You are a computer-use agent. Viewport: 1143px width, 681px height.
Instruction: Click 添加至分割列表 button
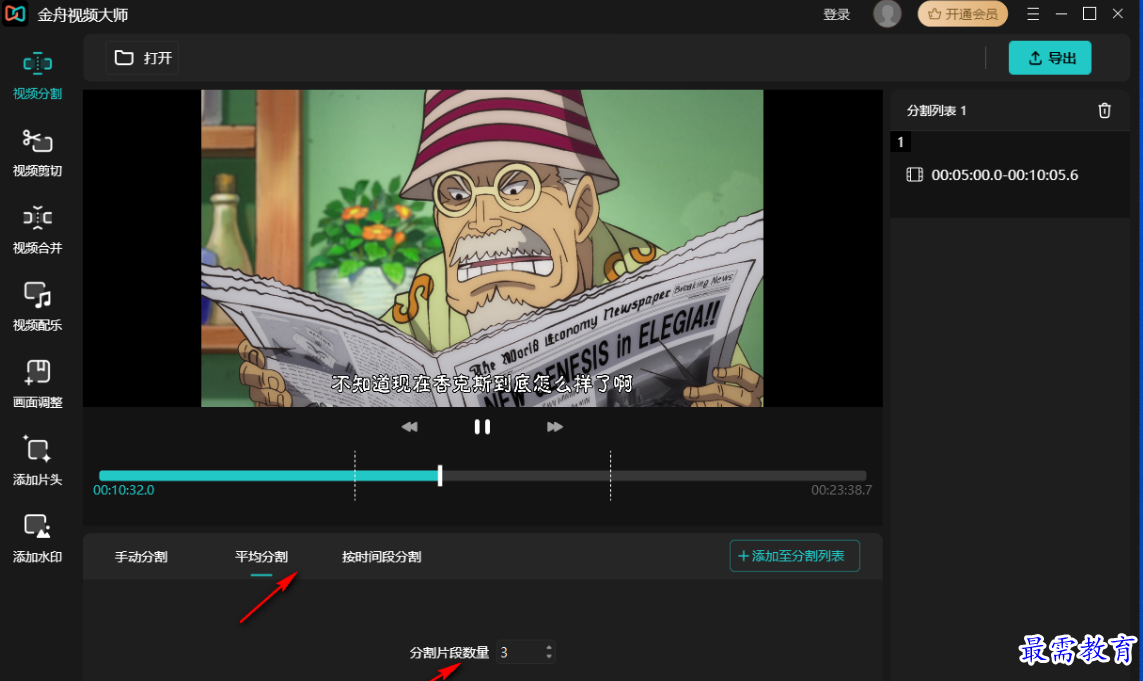[x=794, y=556]
